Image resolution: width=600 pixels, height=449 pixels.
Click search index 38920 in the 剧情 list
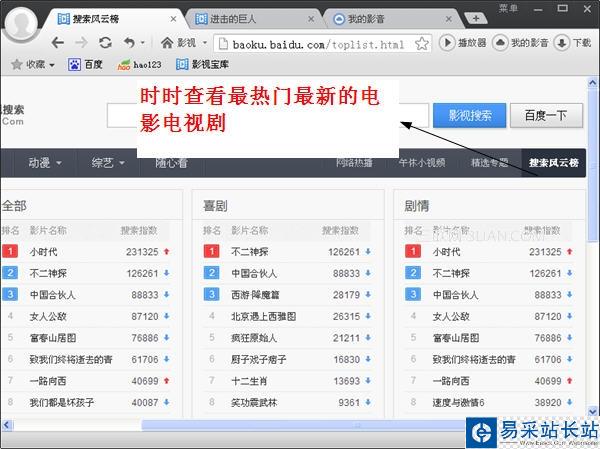pyautogui.click(x=548, y=402)
